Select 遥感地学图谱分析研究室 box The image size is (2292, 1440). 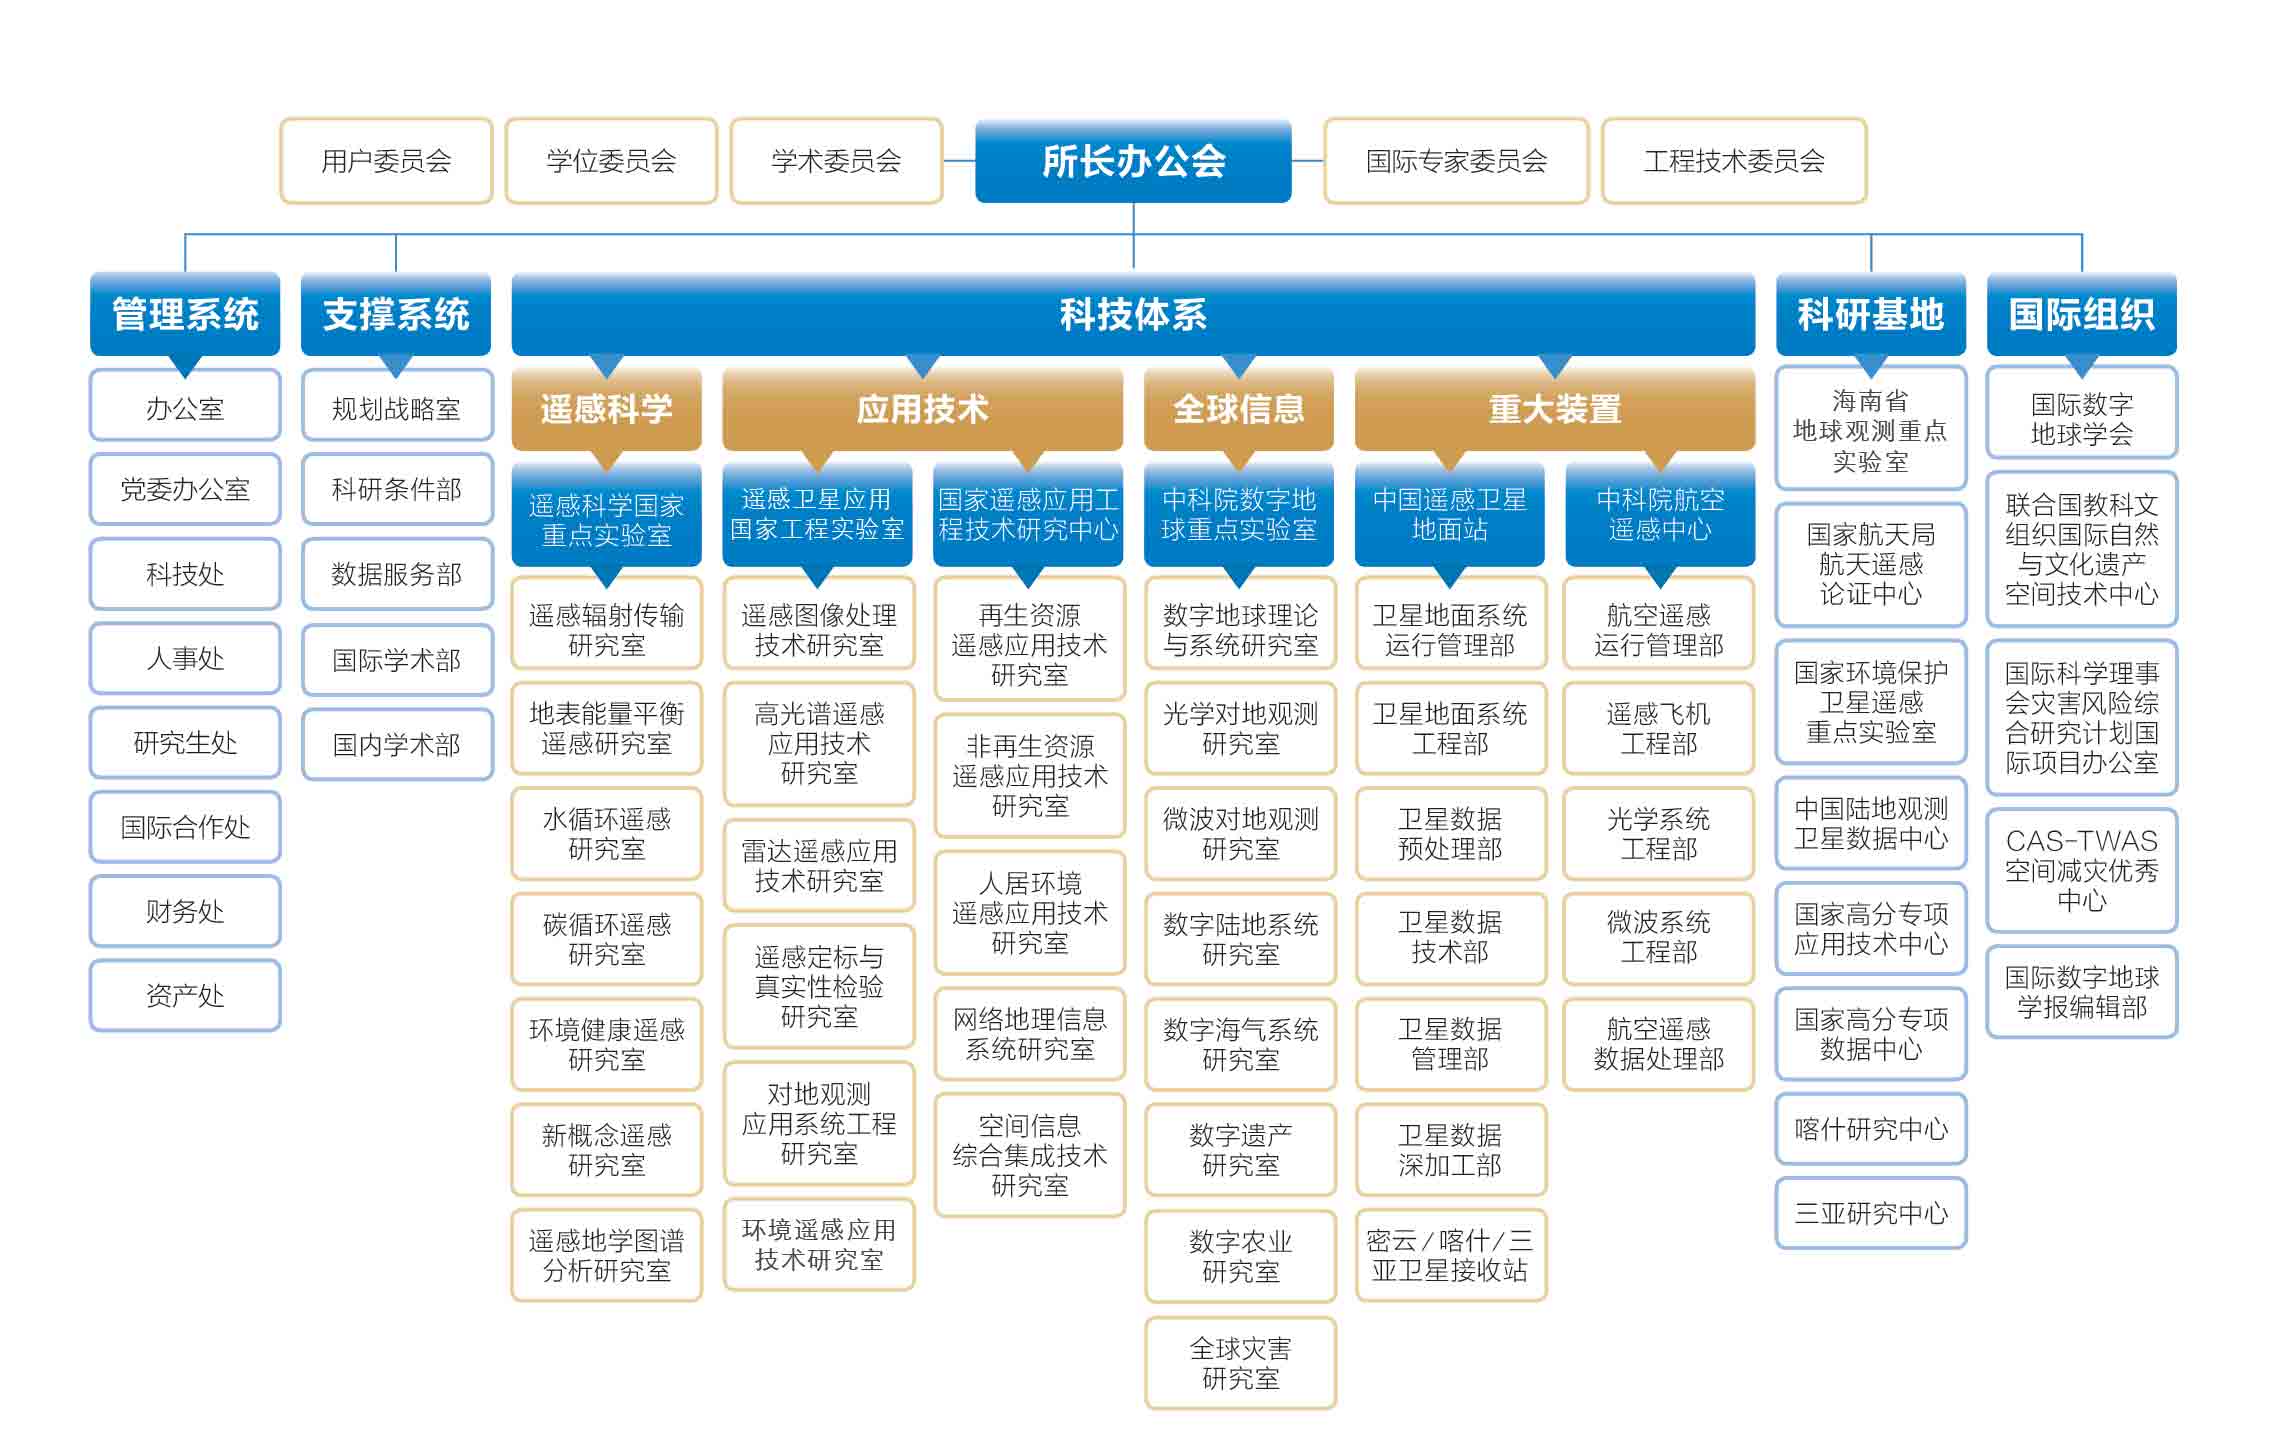[x=606, y=1255]
